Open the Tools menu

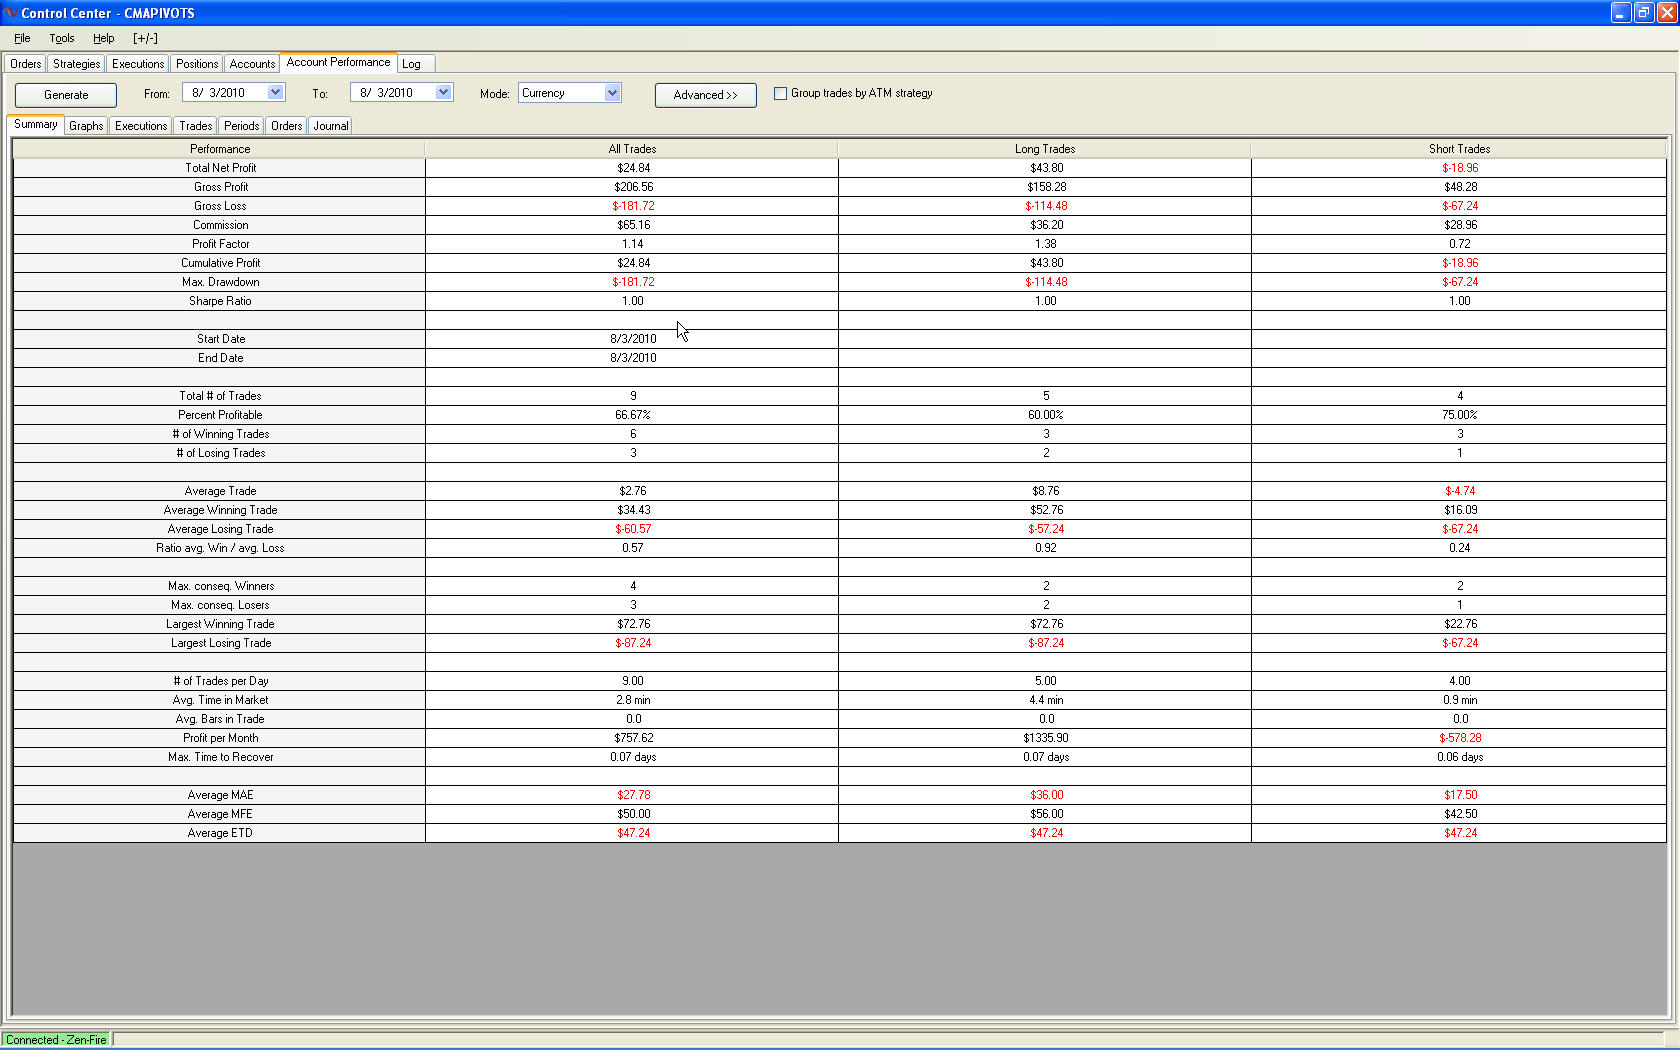[x=62, y=38]
